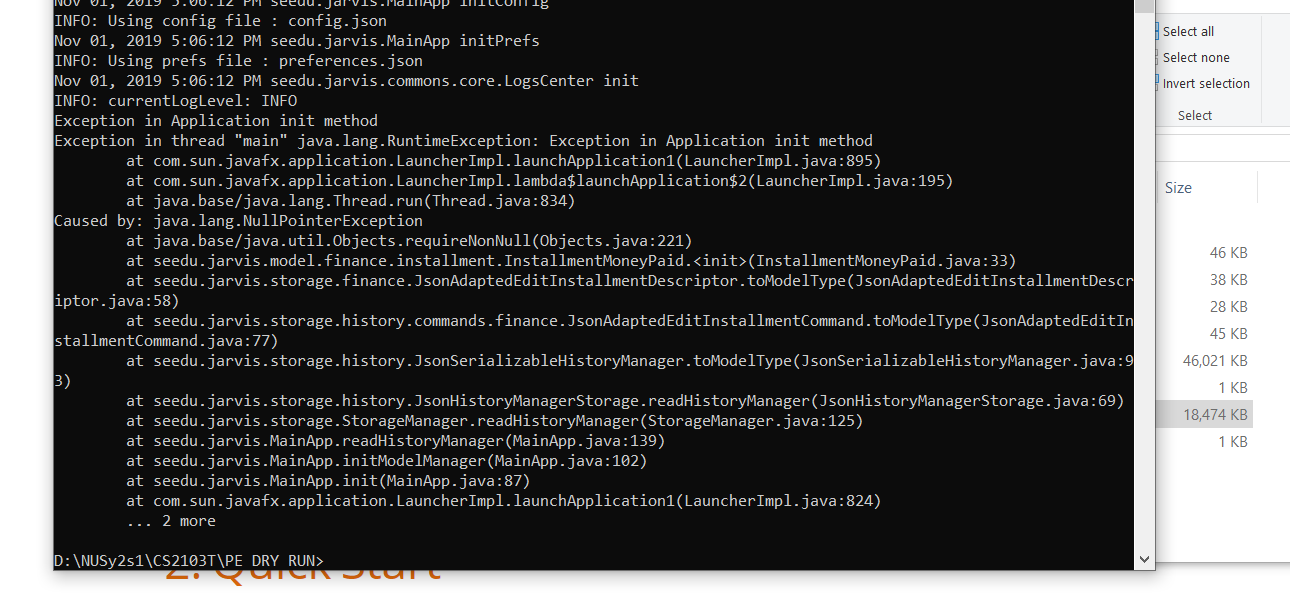
Task: Click the MainApp.init(MainApp.java:87) stack line
Action: tap(329, 481)
